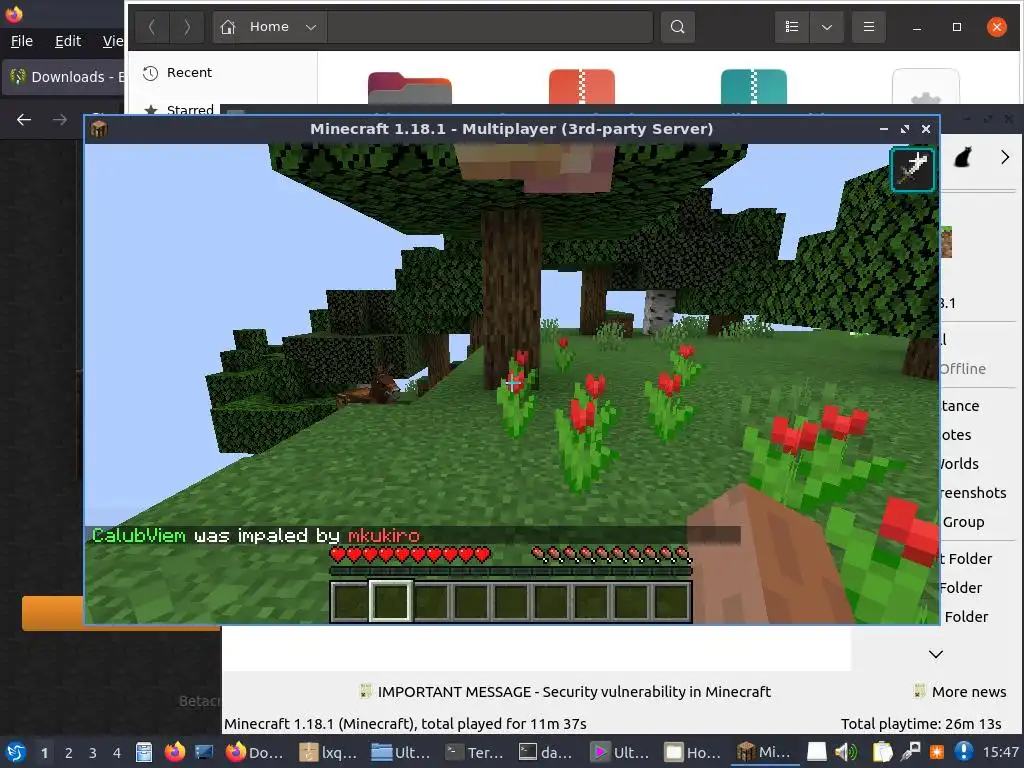Image resolution: width=1024 pixels, height=768 pixels.
Task: Click the purple folder thumbnail in Home
Action: pos(409,88)
